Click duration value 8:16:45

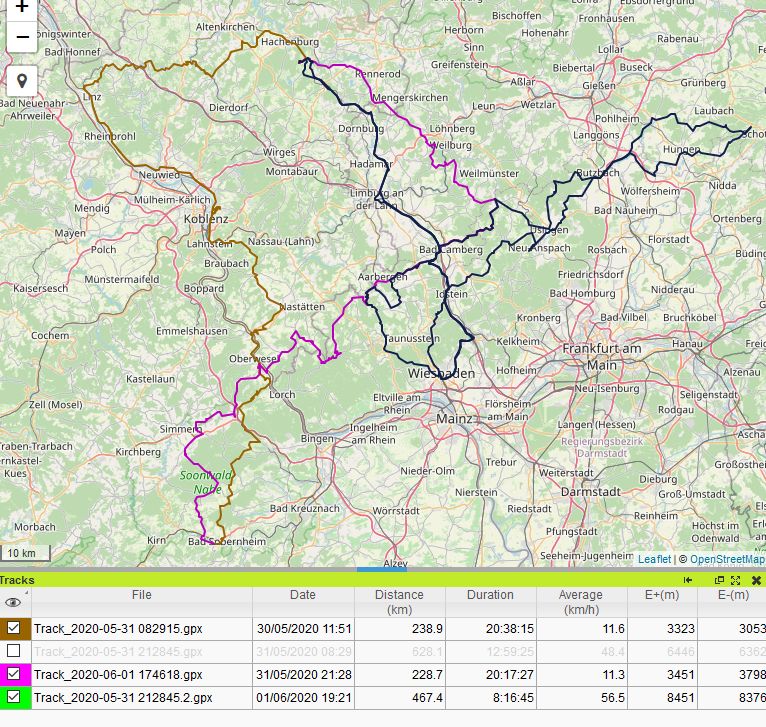(x=513, y=697)
